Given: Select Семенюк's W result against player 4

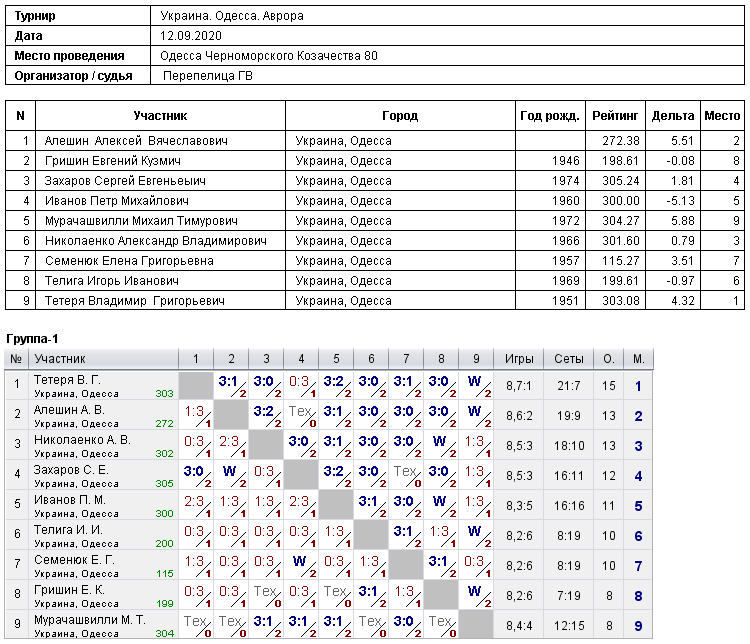Looking at the screenshot, I should click(301, 565).
